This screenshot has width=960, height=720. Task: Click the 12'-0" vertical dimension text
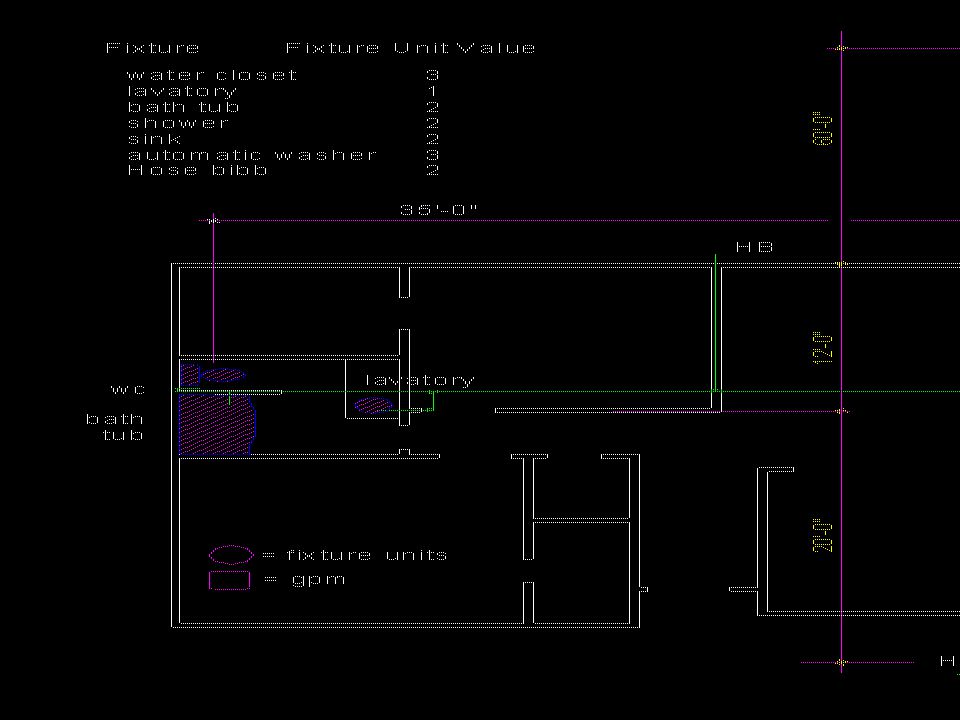pos(823,348)
